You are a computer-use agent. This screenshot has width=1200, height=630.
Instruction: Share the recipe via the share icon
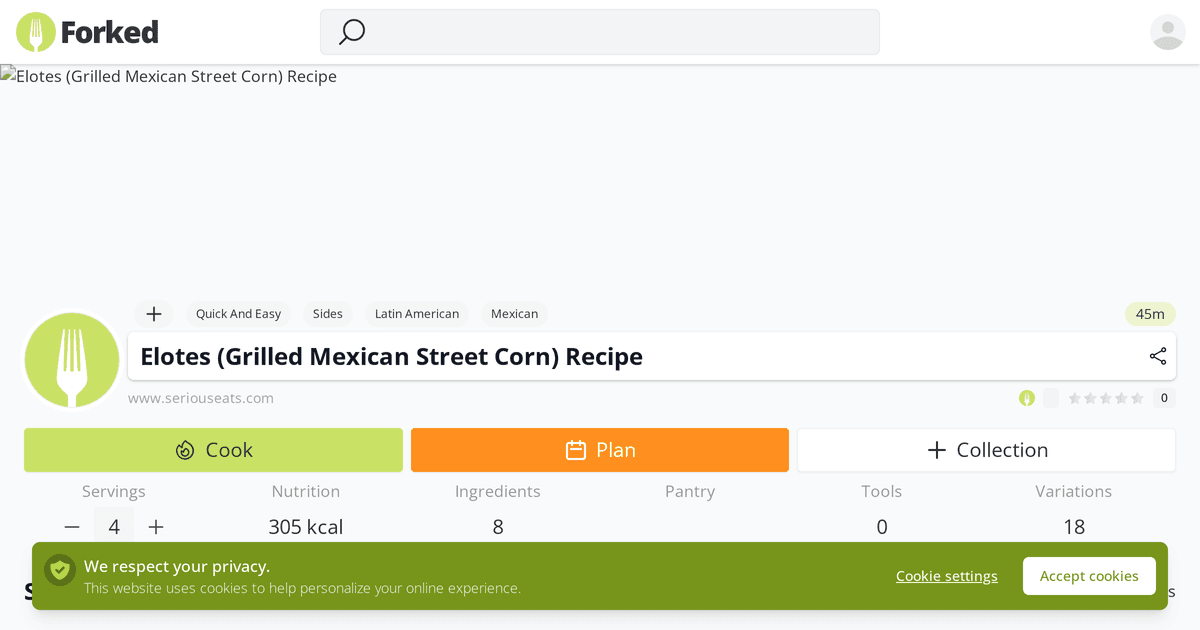click(x=1157, y=355)
